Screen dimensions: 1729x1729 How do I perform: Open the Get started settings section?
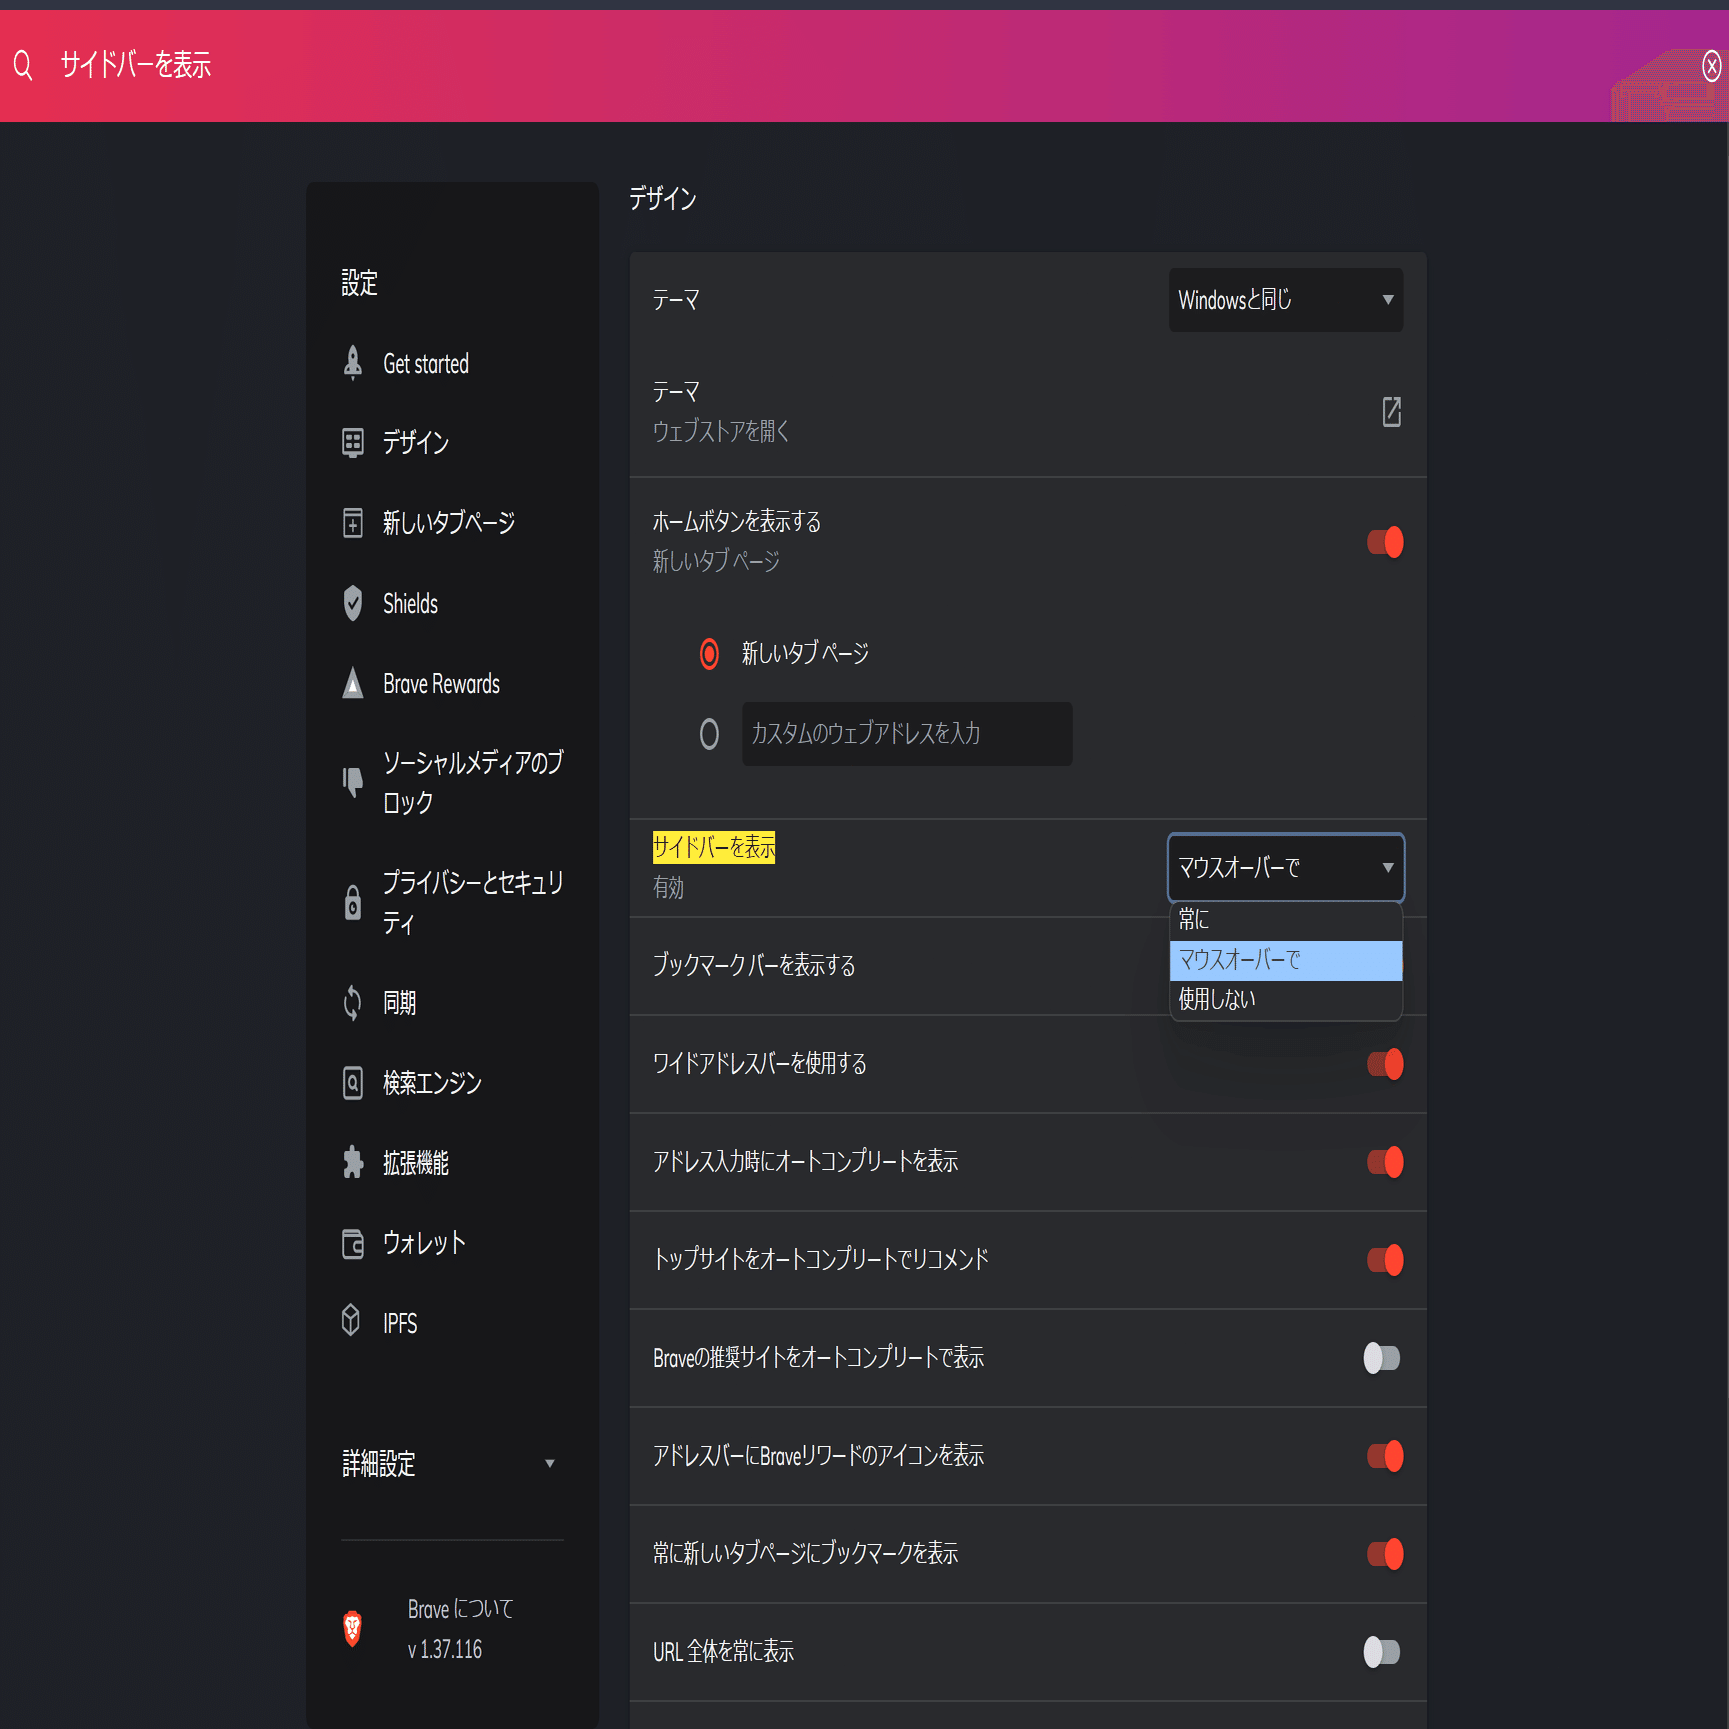click(426, 364)
